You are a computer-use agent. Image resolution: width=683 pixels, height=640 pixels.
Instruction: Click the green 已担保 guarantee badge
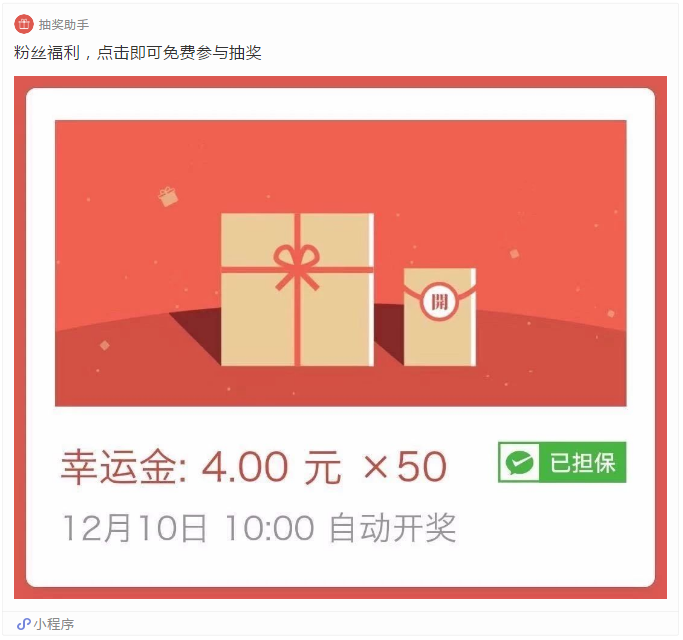(x=562, y=462)
